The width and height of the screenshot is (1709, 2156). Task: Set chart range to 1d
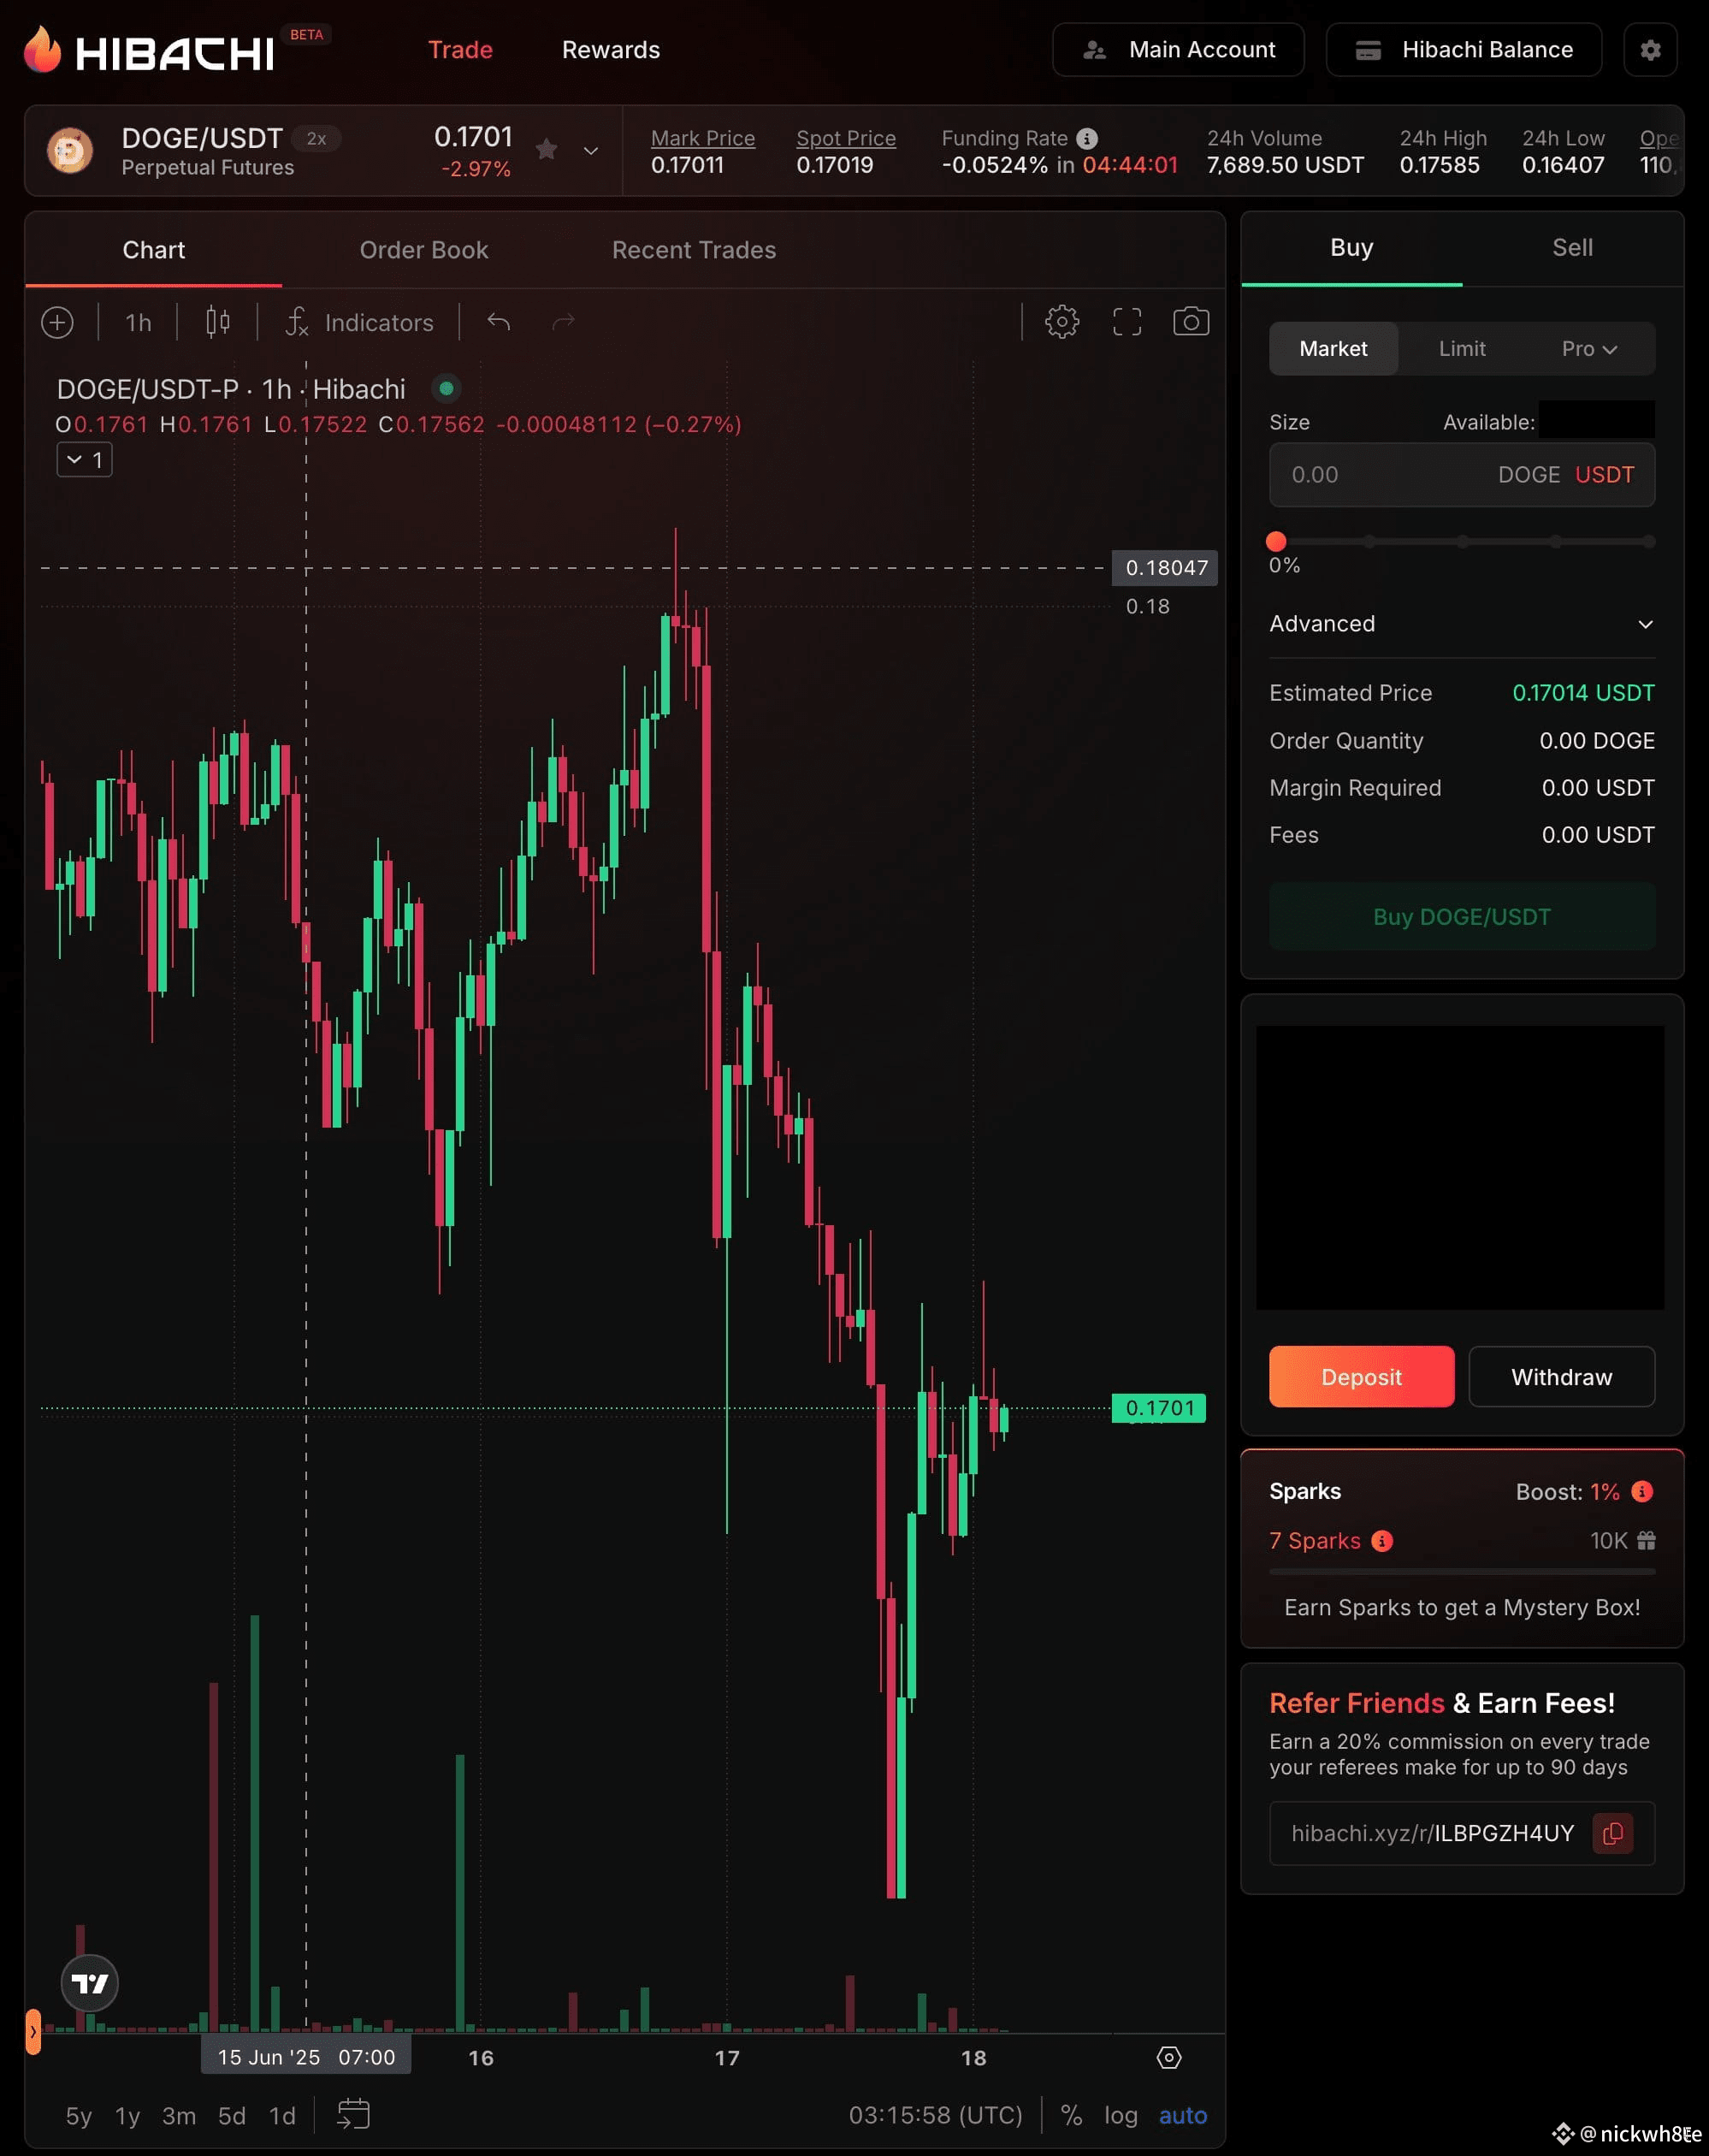pos(282,2115)
